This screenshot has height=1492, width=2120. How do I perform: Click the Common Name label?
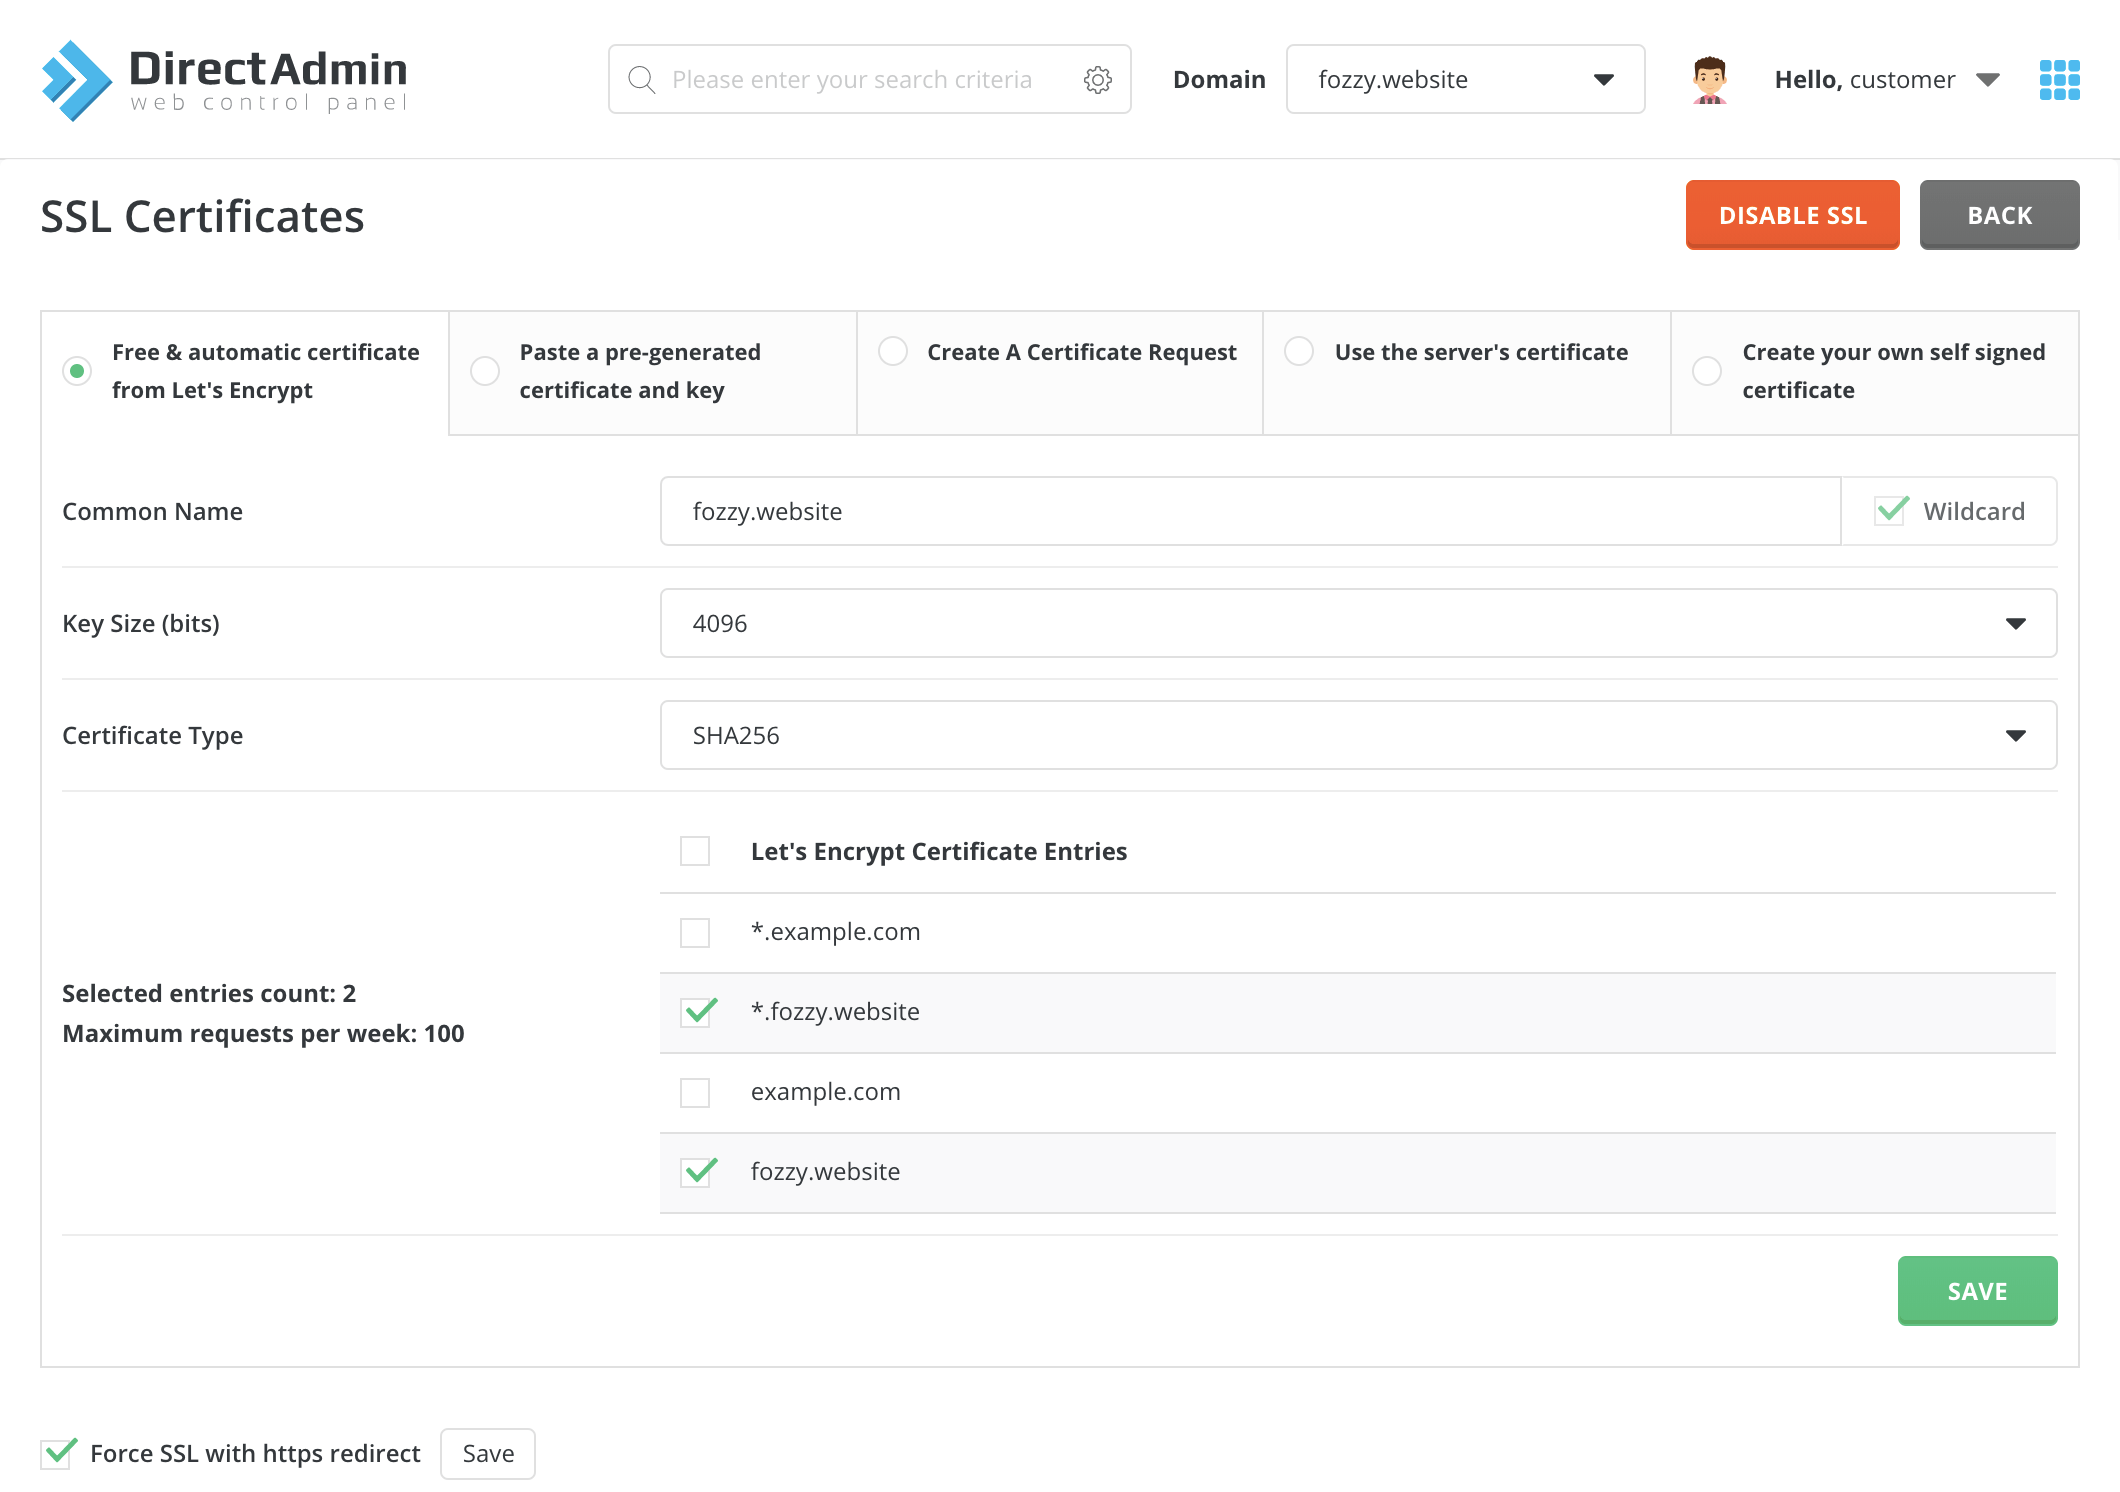152,511
